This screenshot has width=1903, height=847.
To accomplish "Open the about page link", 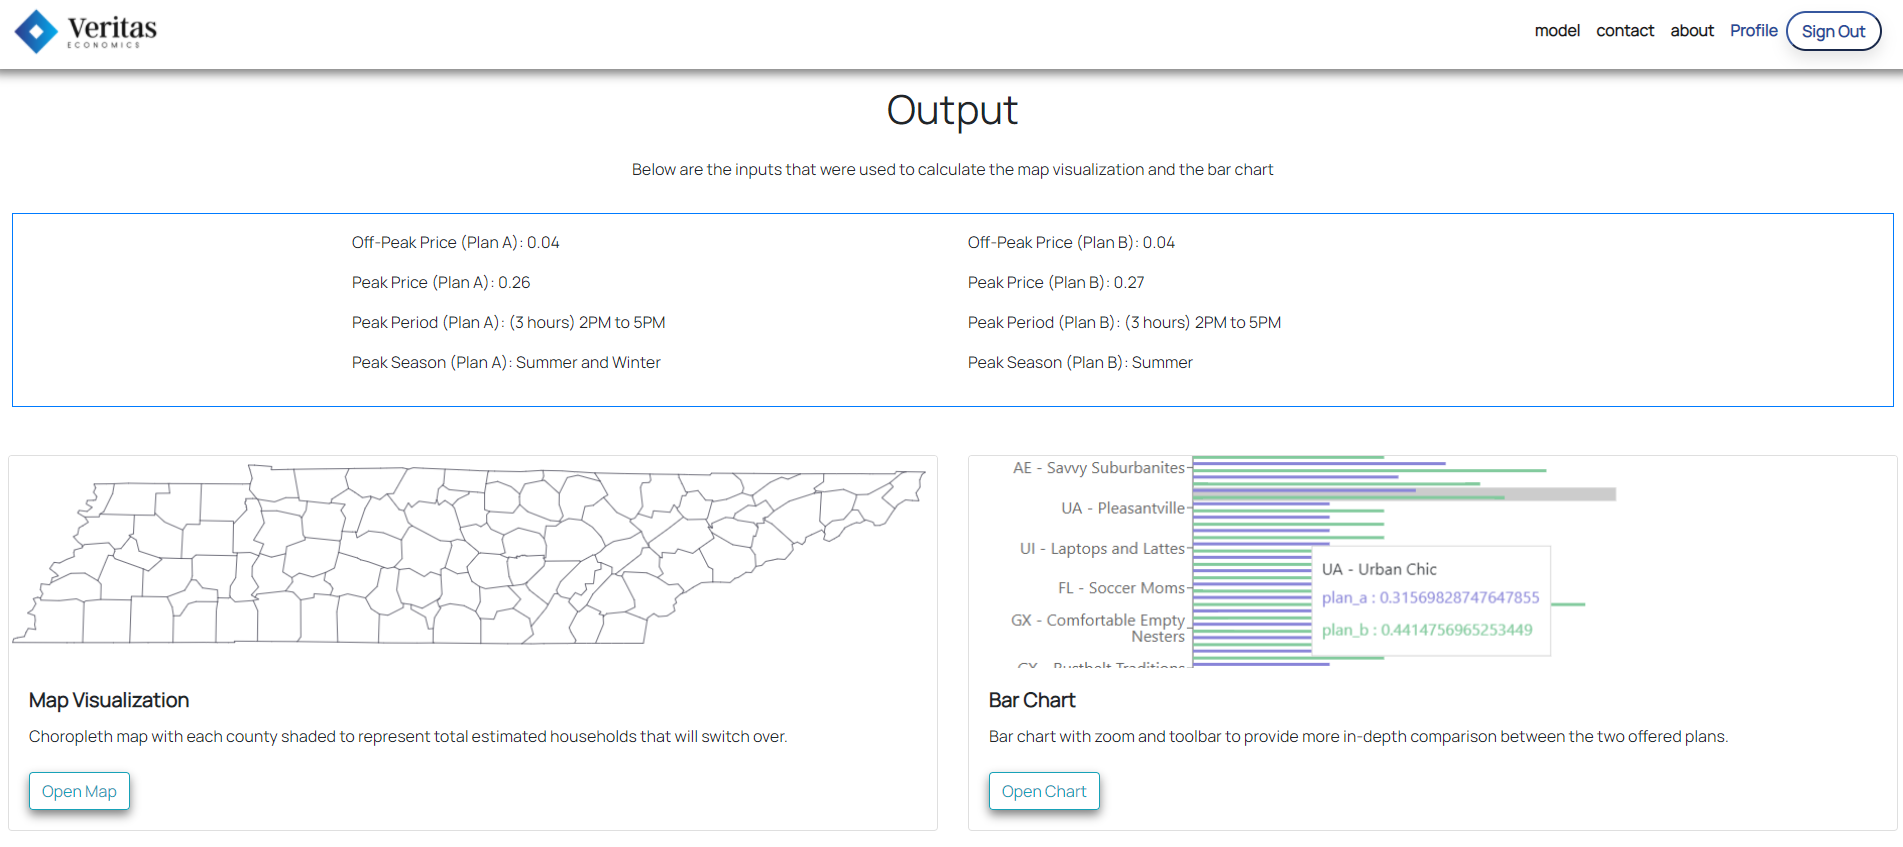I will coord(1692,31).
